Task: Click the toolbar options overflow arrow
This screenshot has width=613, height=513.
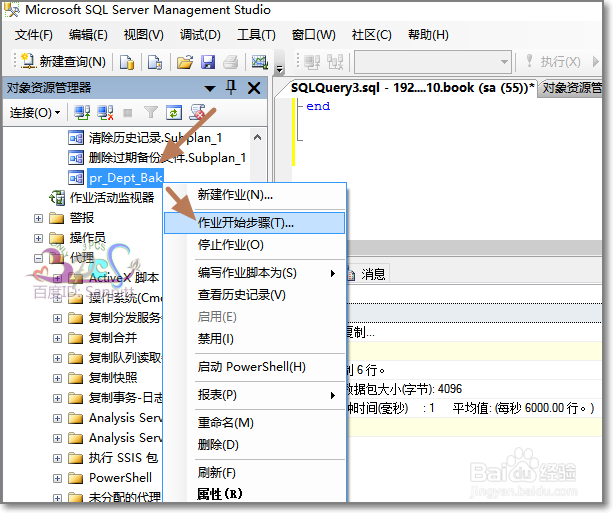Action: [x=280, y=69]
